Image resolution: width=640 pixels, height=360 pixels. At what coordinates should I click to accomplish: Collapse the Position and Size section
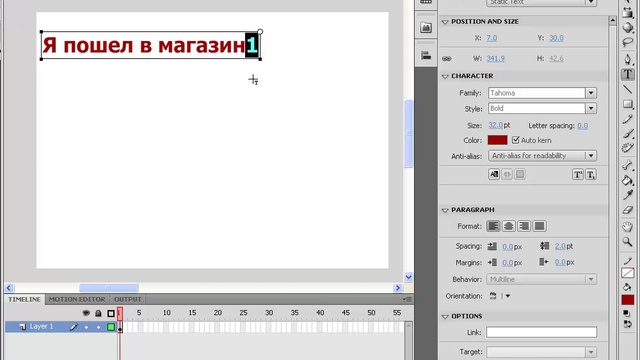tap(445, 22)
